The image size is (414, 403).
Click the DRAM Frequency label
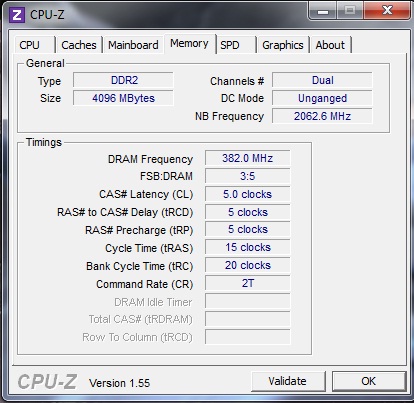coord(150,159)
